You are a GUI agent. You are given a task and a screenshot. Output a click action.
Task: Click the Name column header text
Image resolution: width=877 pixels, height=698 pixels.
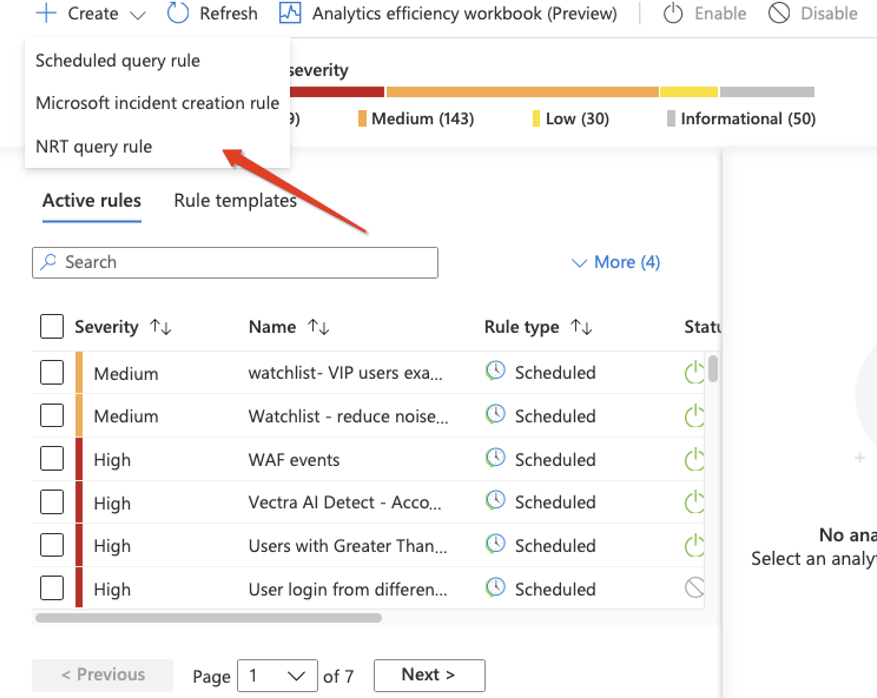(x=272, y=327)
